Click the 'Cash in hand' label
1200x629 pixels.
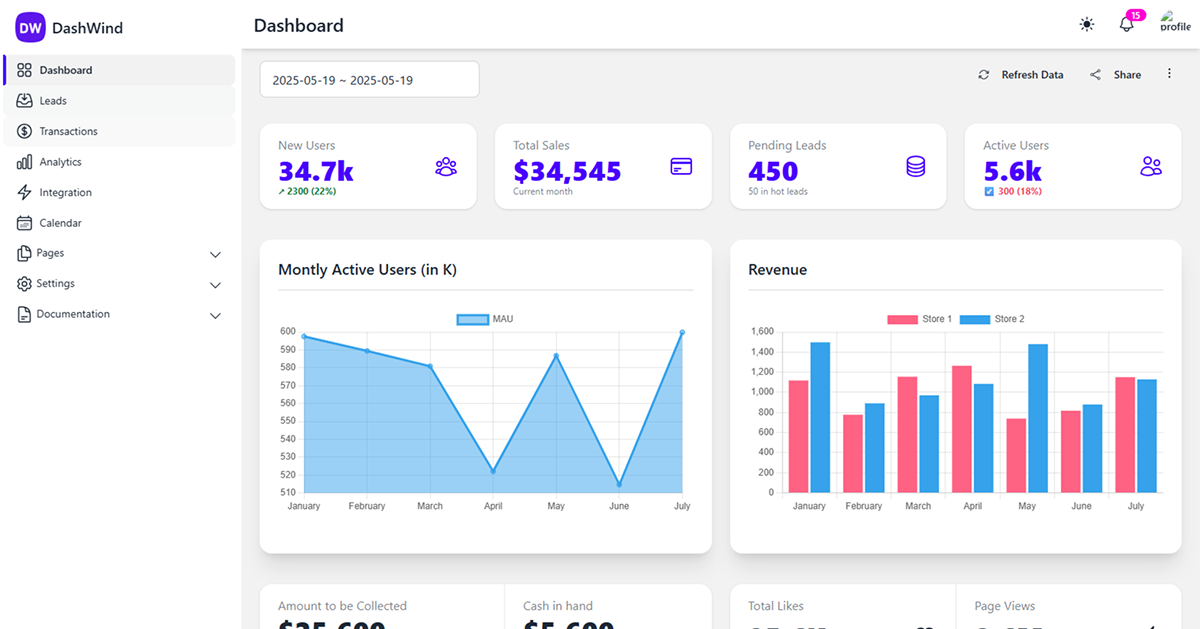pyautogui.click(x=558, y=606)
